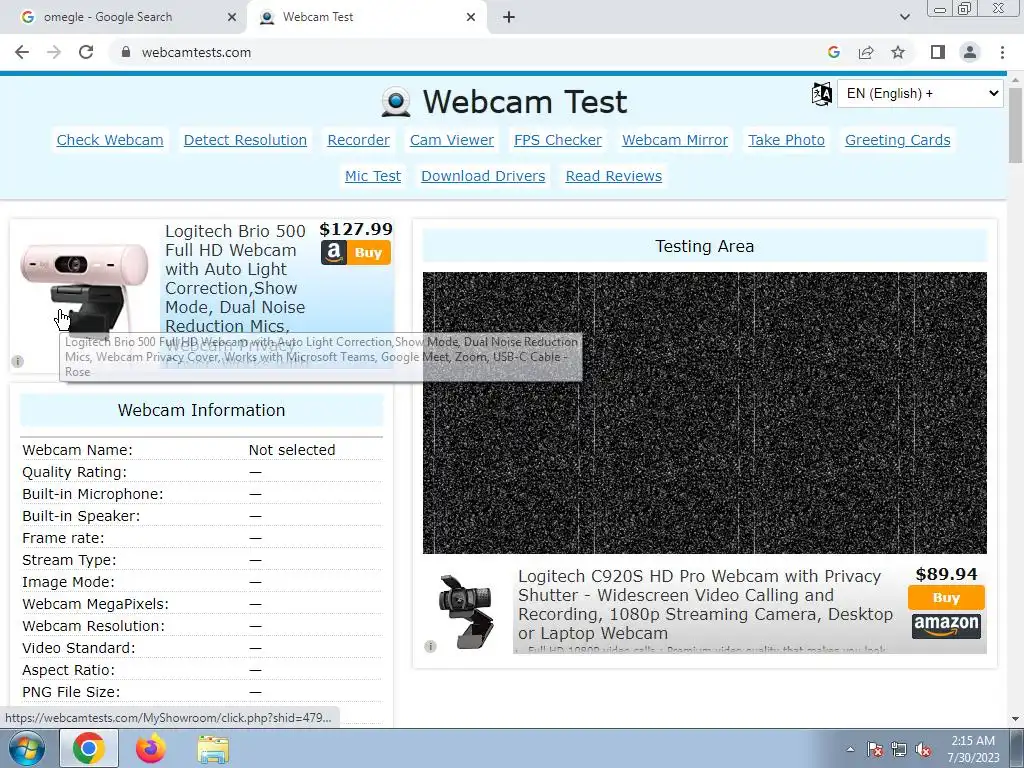1024x768 pixels.
Task: Open Download Drivers link
Action: click(x=483, y=176)
